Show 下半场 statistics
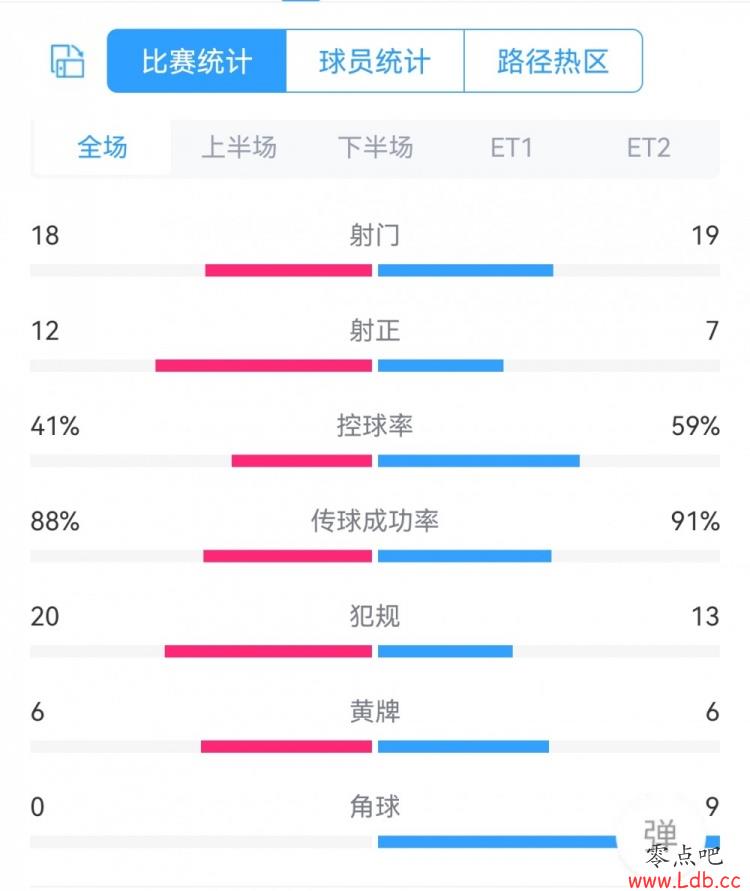The height and width of the screenshot is (891, 750). pos(376,148)
